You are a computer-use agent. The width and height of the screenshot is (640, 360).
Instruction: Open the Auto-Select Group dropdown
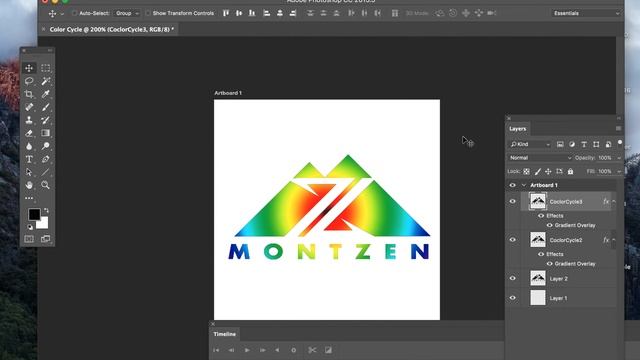pyautogui.click(x=126, y=13)
